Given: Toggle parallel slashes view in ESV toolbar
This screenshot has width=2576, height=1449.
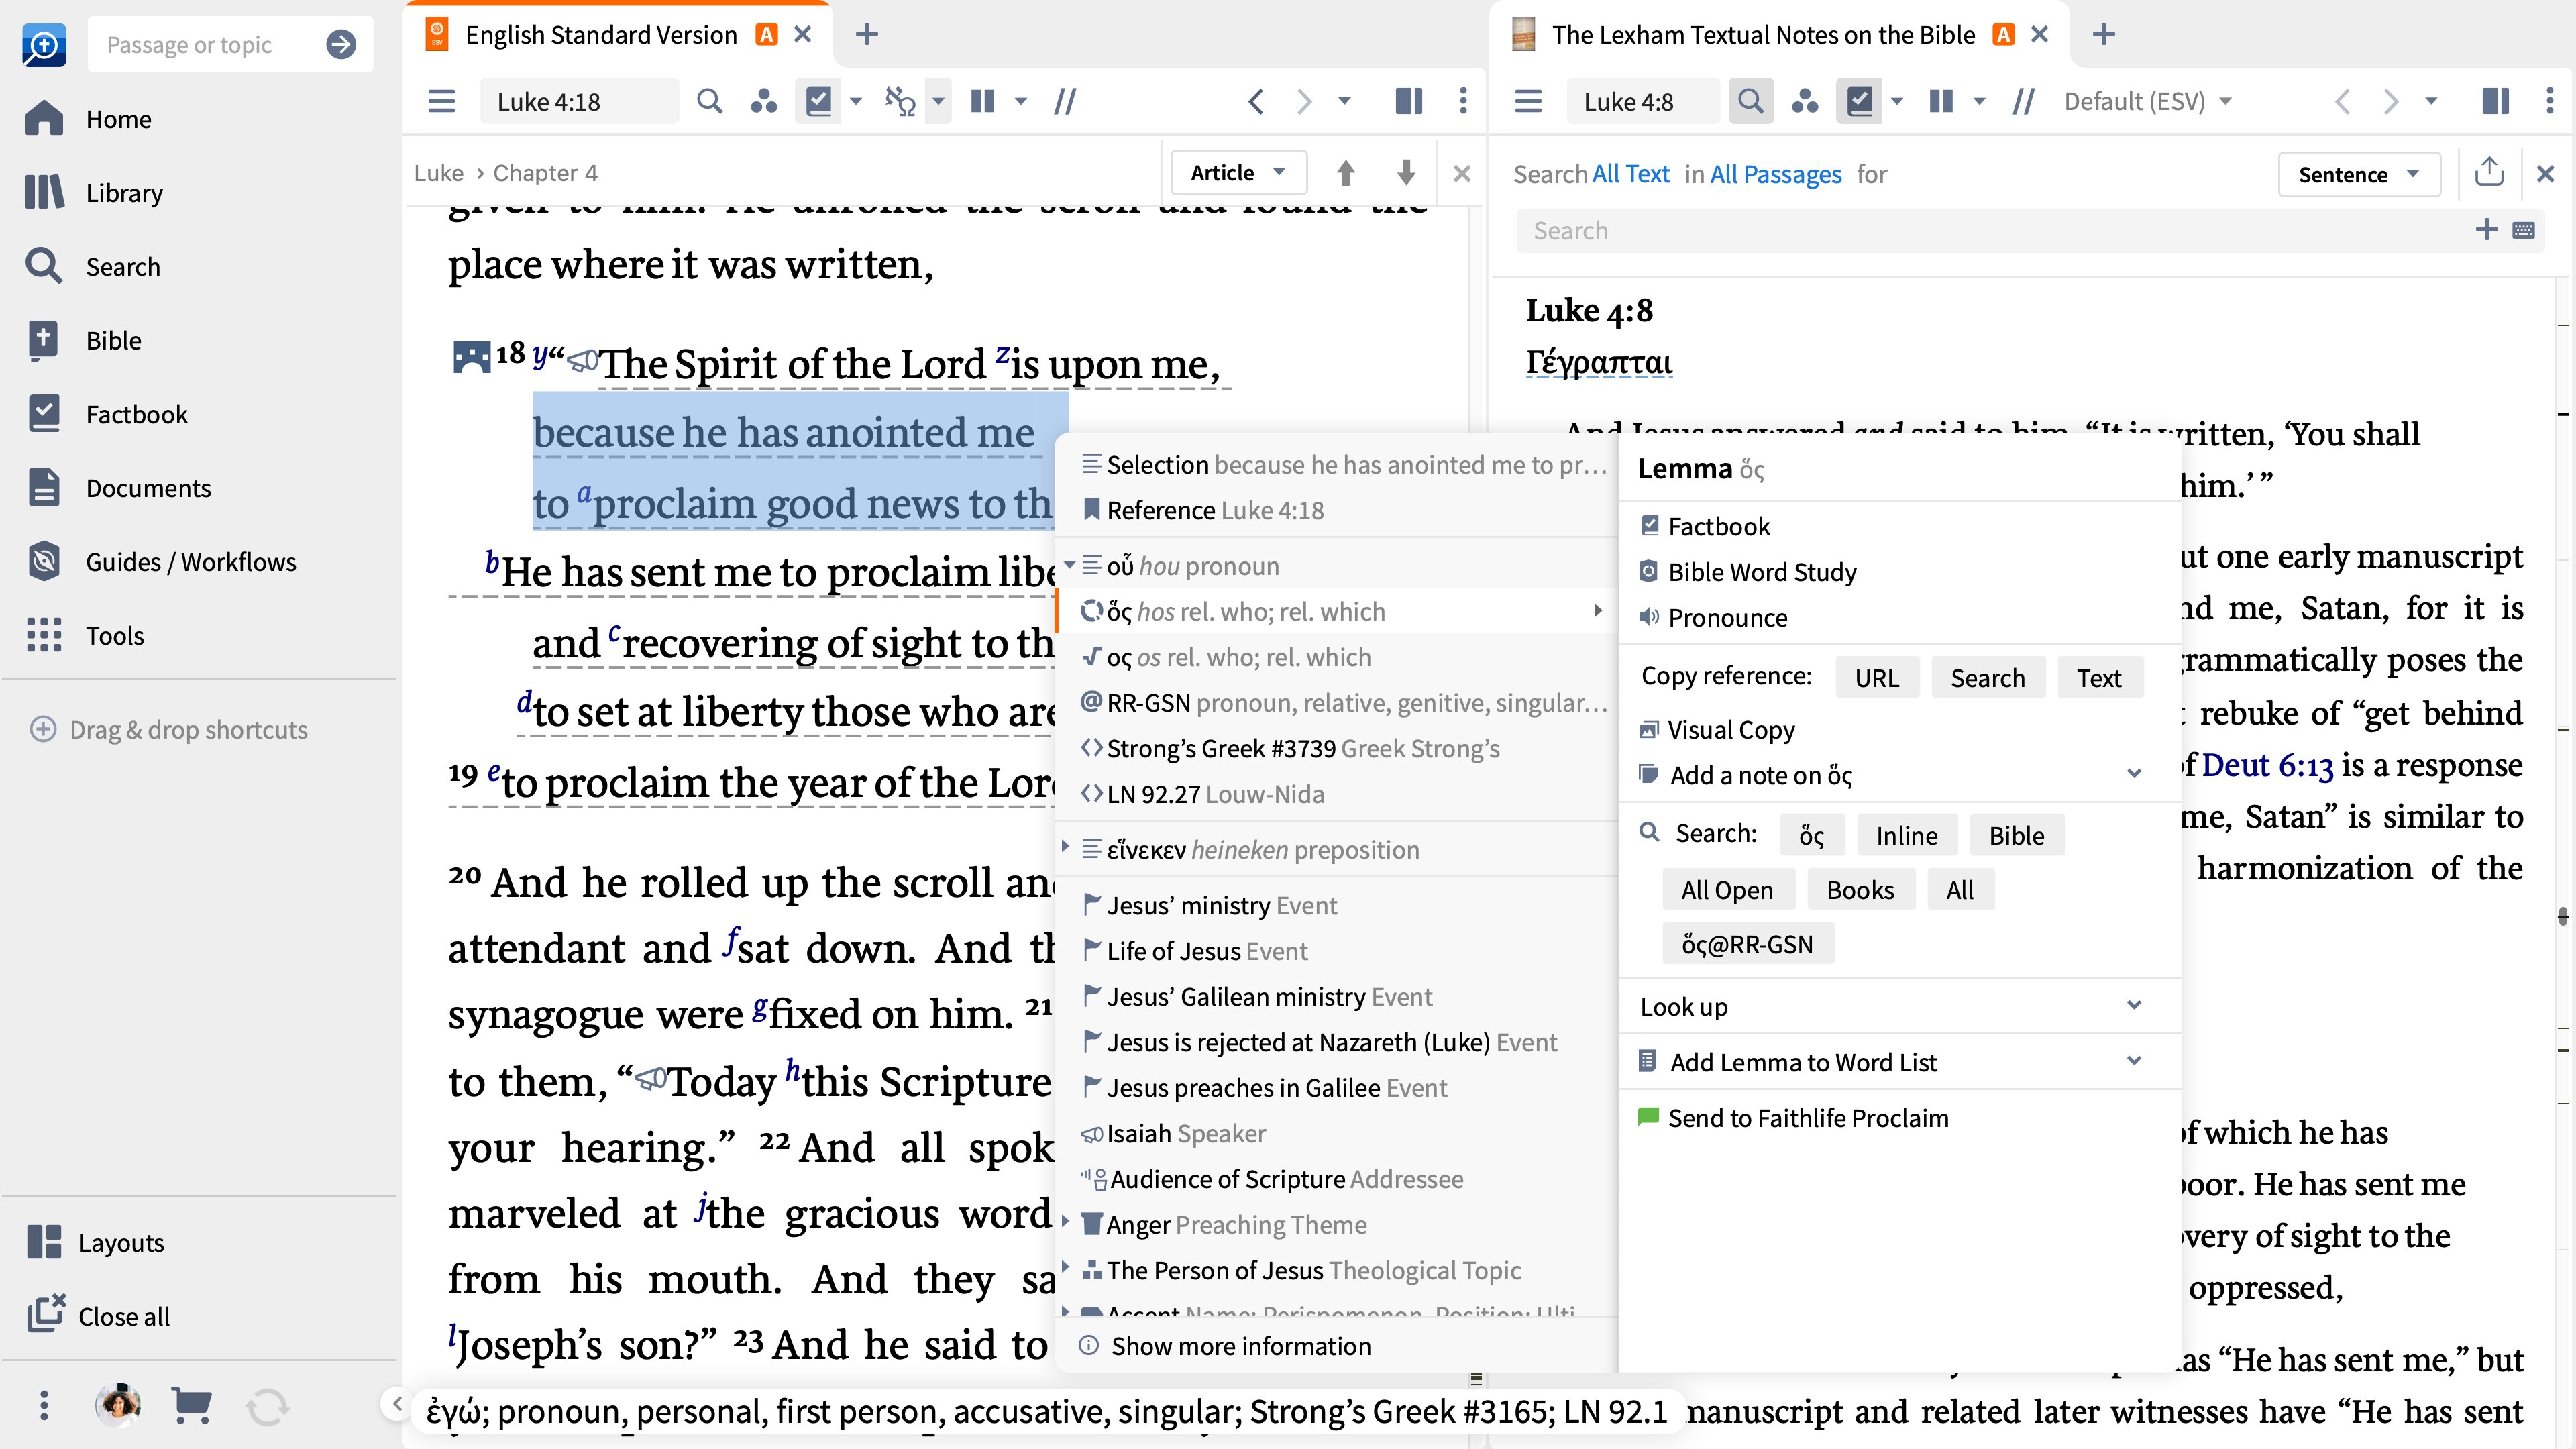Looking at the screenshot, I should click(1065, 101).
